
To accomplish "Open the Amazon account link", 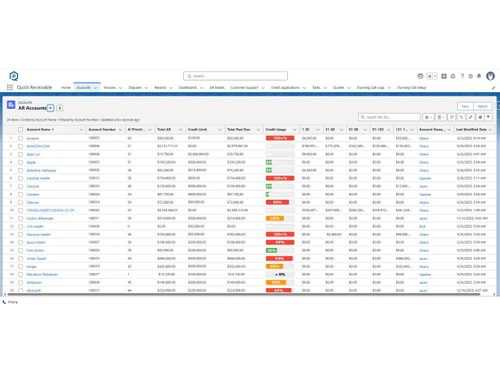I will click(33, 138).
